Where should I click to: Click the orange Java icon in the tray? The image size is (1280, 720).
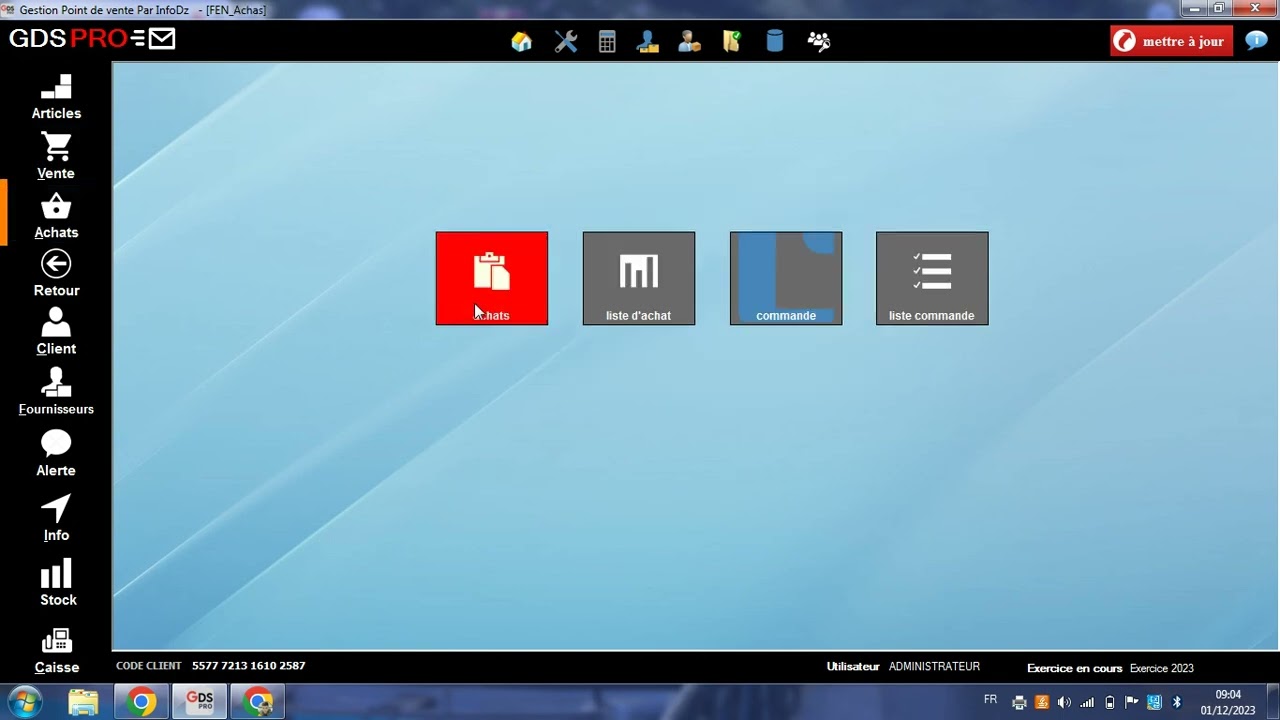tap(1042, 702)
